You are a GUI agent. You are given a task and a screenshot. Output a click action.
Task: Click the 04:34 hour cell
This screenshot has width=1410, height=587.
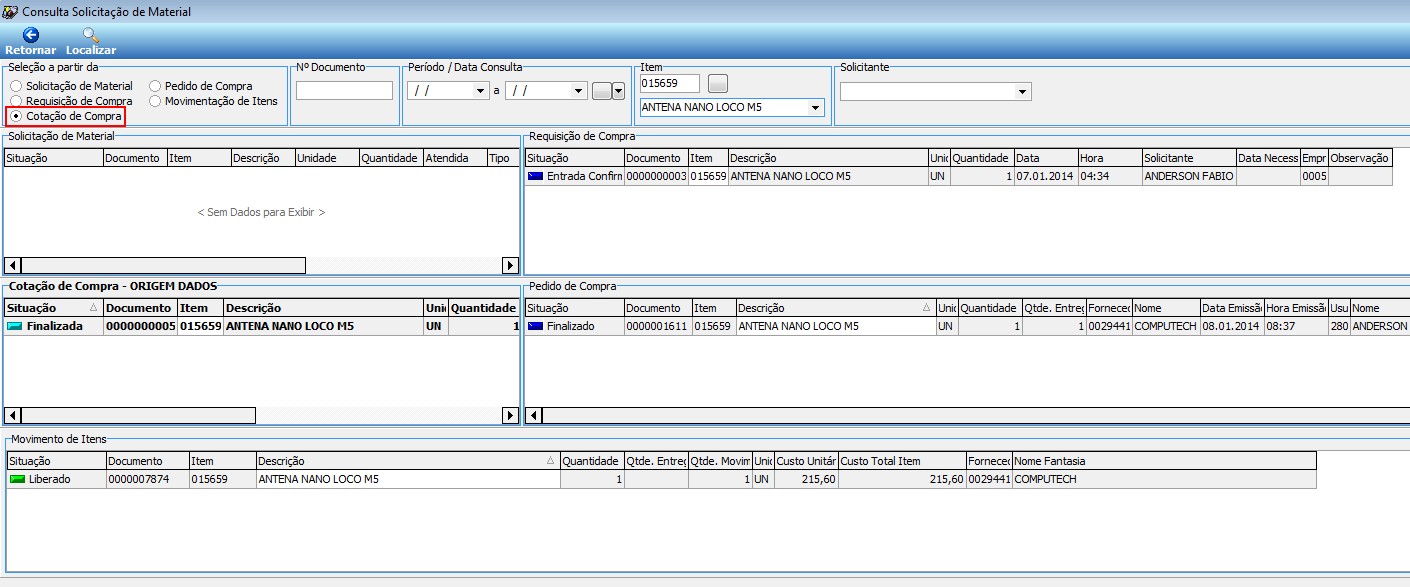(1110, 176)
